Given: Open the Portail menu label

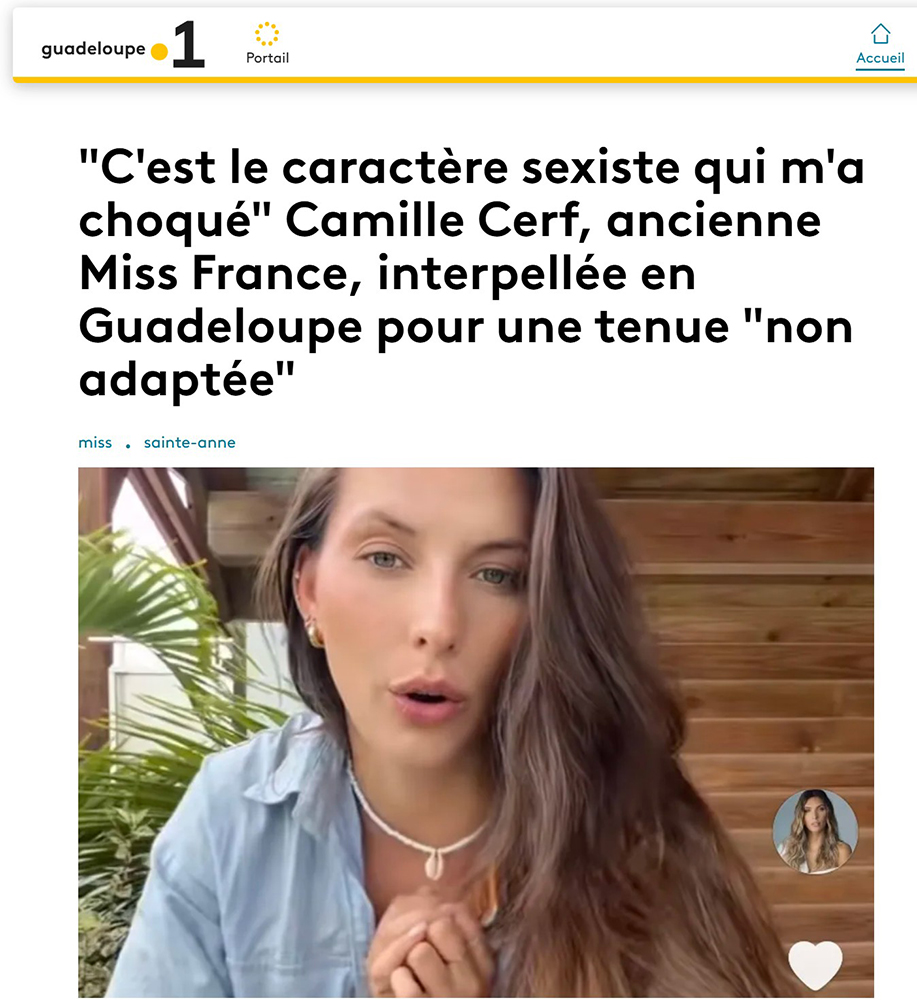Looking at the screenshot, I should coord(267,58).
